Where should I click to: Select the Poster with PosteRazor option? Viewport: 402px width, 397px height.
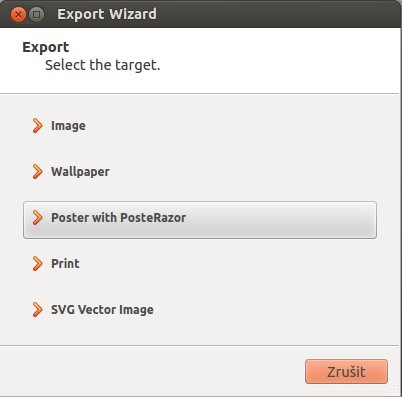point(200,220)
